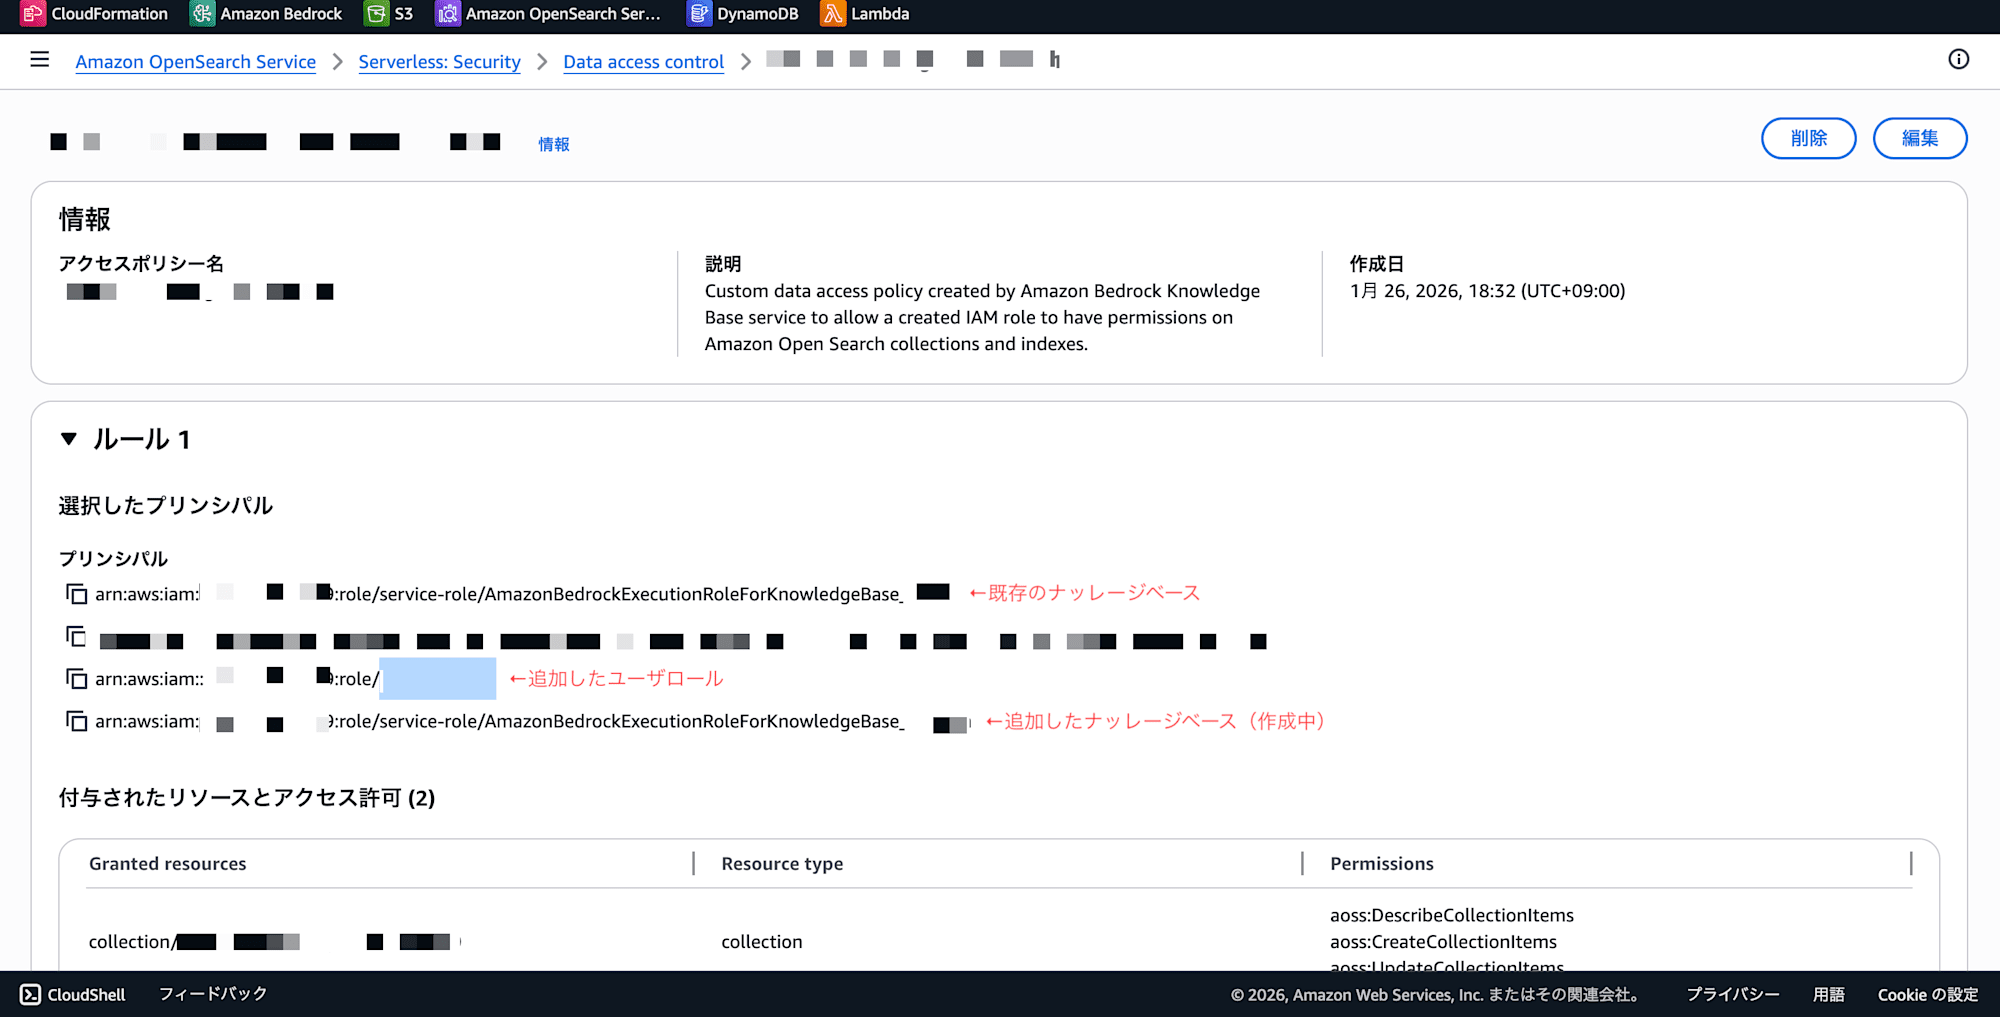Open the CloudShell terminal icon
2000x1017 pixels.
(x=31, y=994)
